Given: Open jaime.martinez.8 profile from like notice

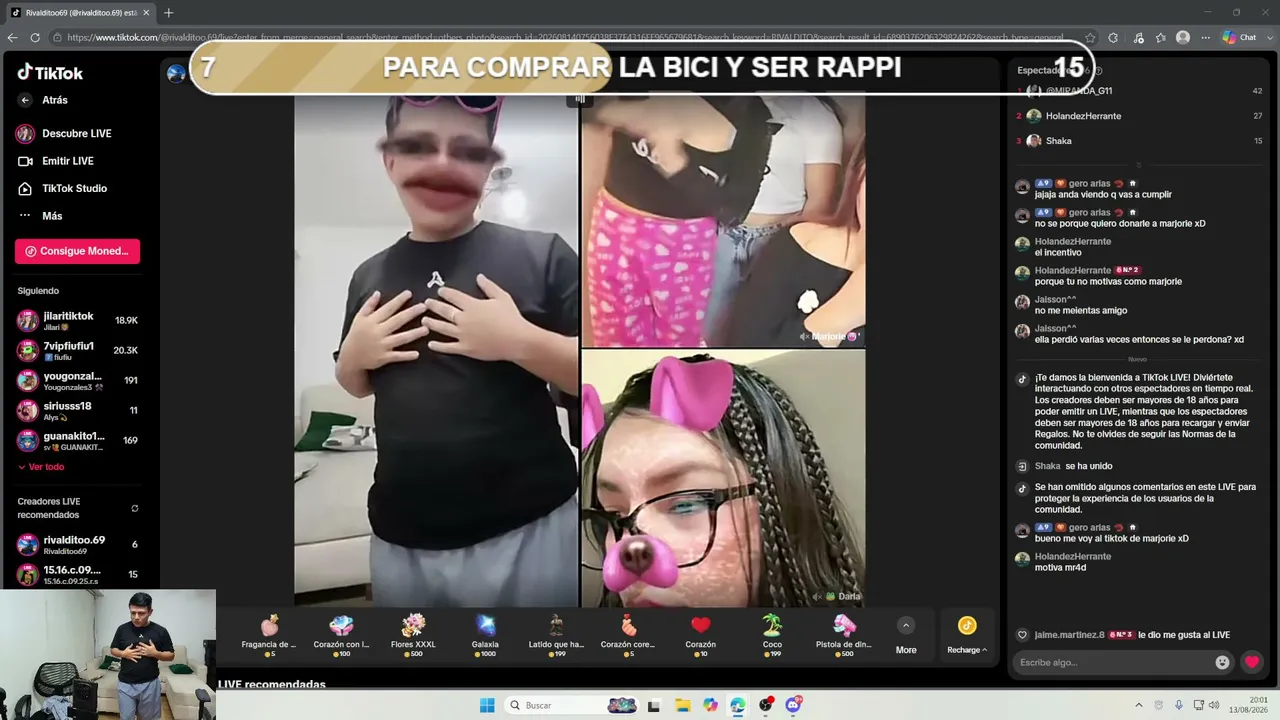Looking at the screenshot, I should (x=1069, y=635).
